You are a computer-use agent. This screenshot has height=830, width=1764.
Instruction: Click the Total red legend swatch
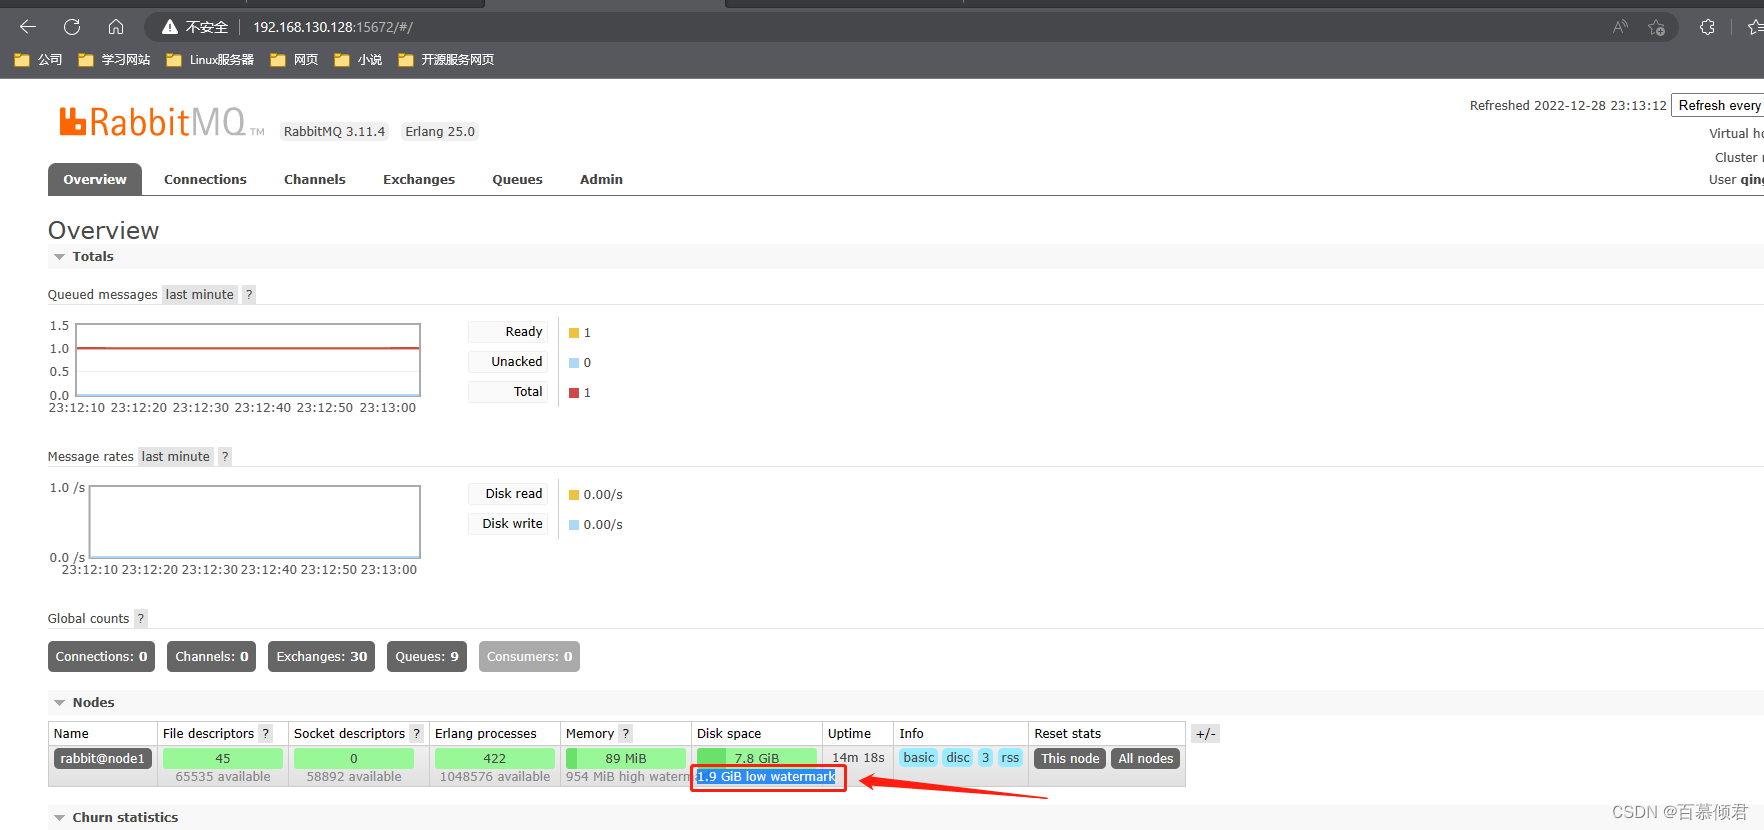574,393
